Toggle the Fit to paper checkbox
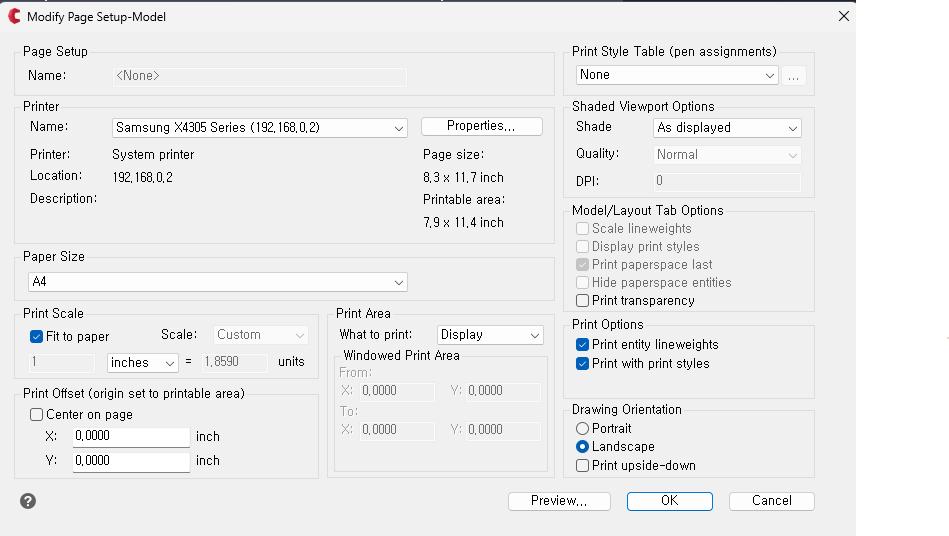Screen dimensions: 949x536 pos(37,336)
